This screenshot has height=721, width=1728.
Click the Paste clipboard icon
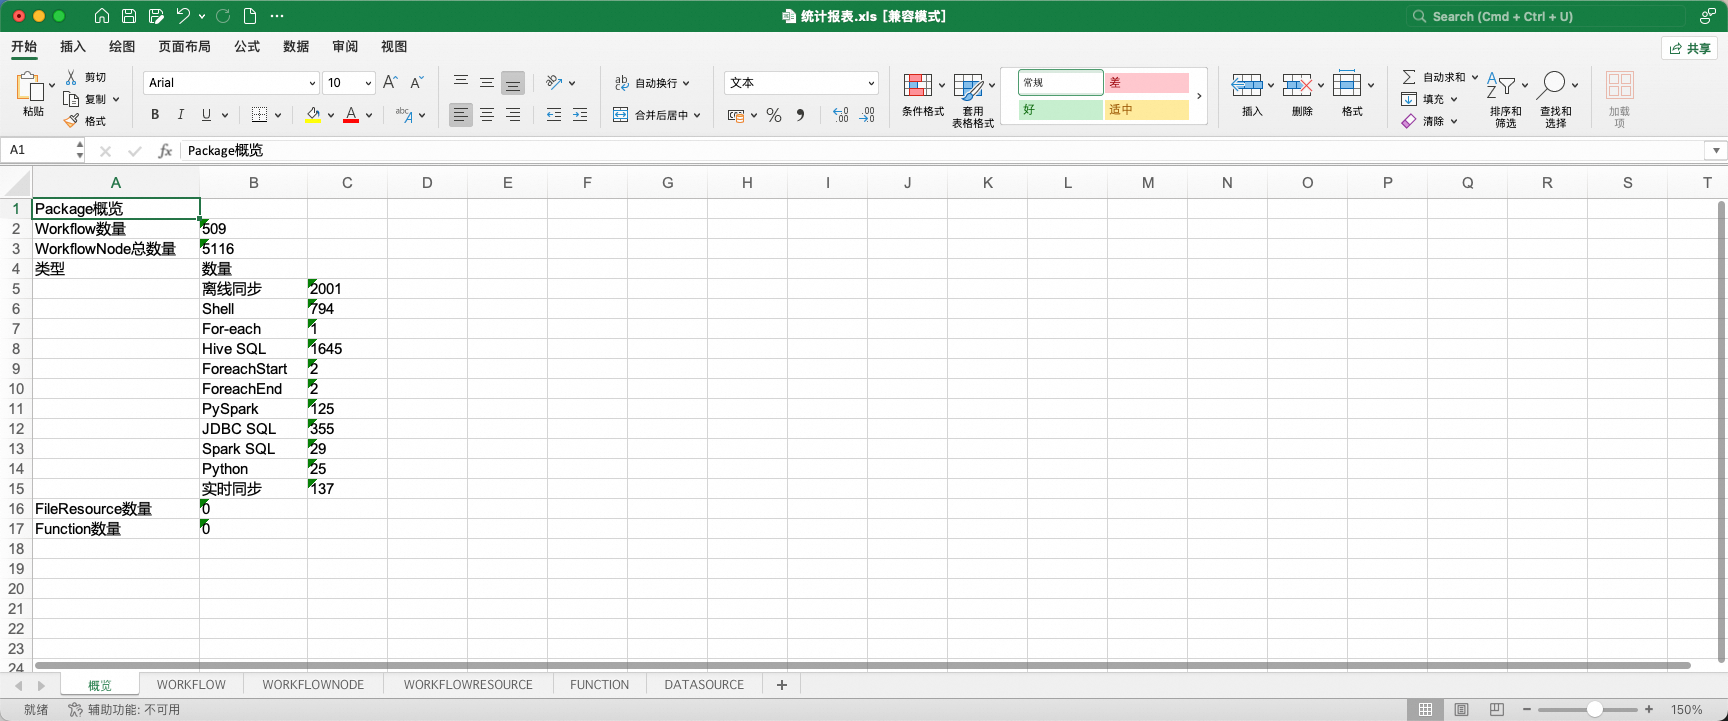pyautogui.click(x=30, y=88)
